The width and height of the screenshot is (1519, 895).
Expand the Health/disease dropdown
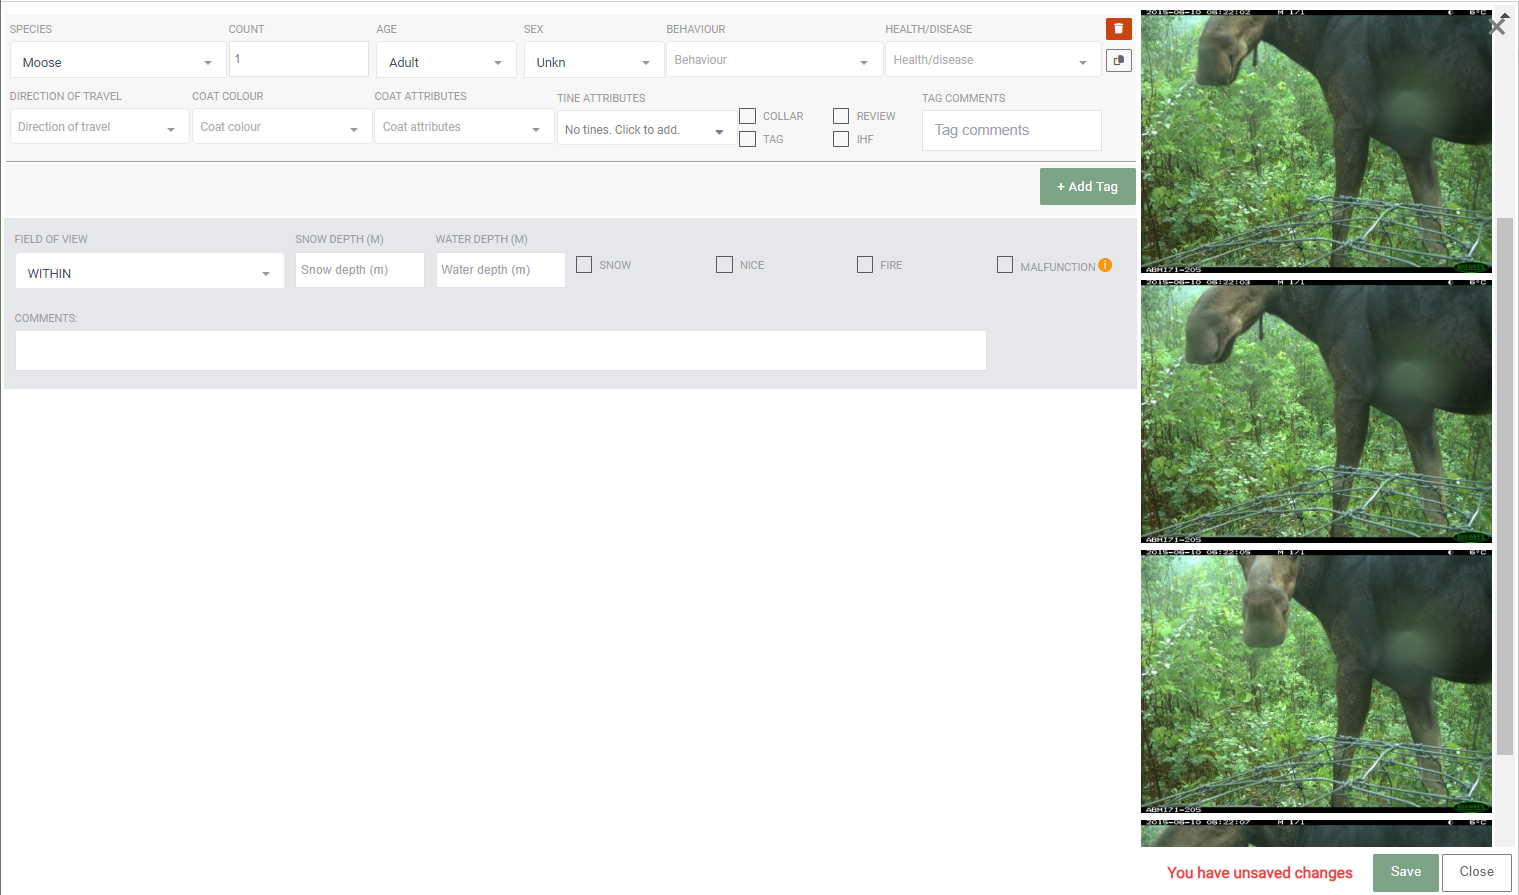[992, 59]
